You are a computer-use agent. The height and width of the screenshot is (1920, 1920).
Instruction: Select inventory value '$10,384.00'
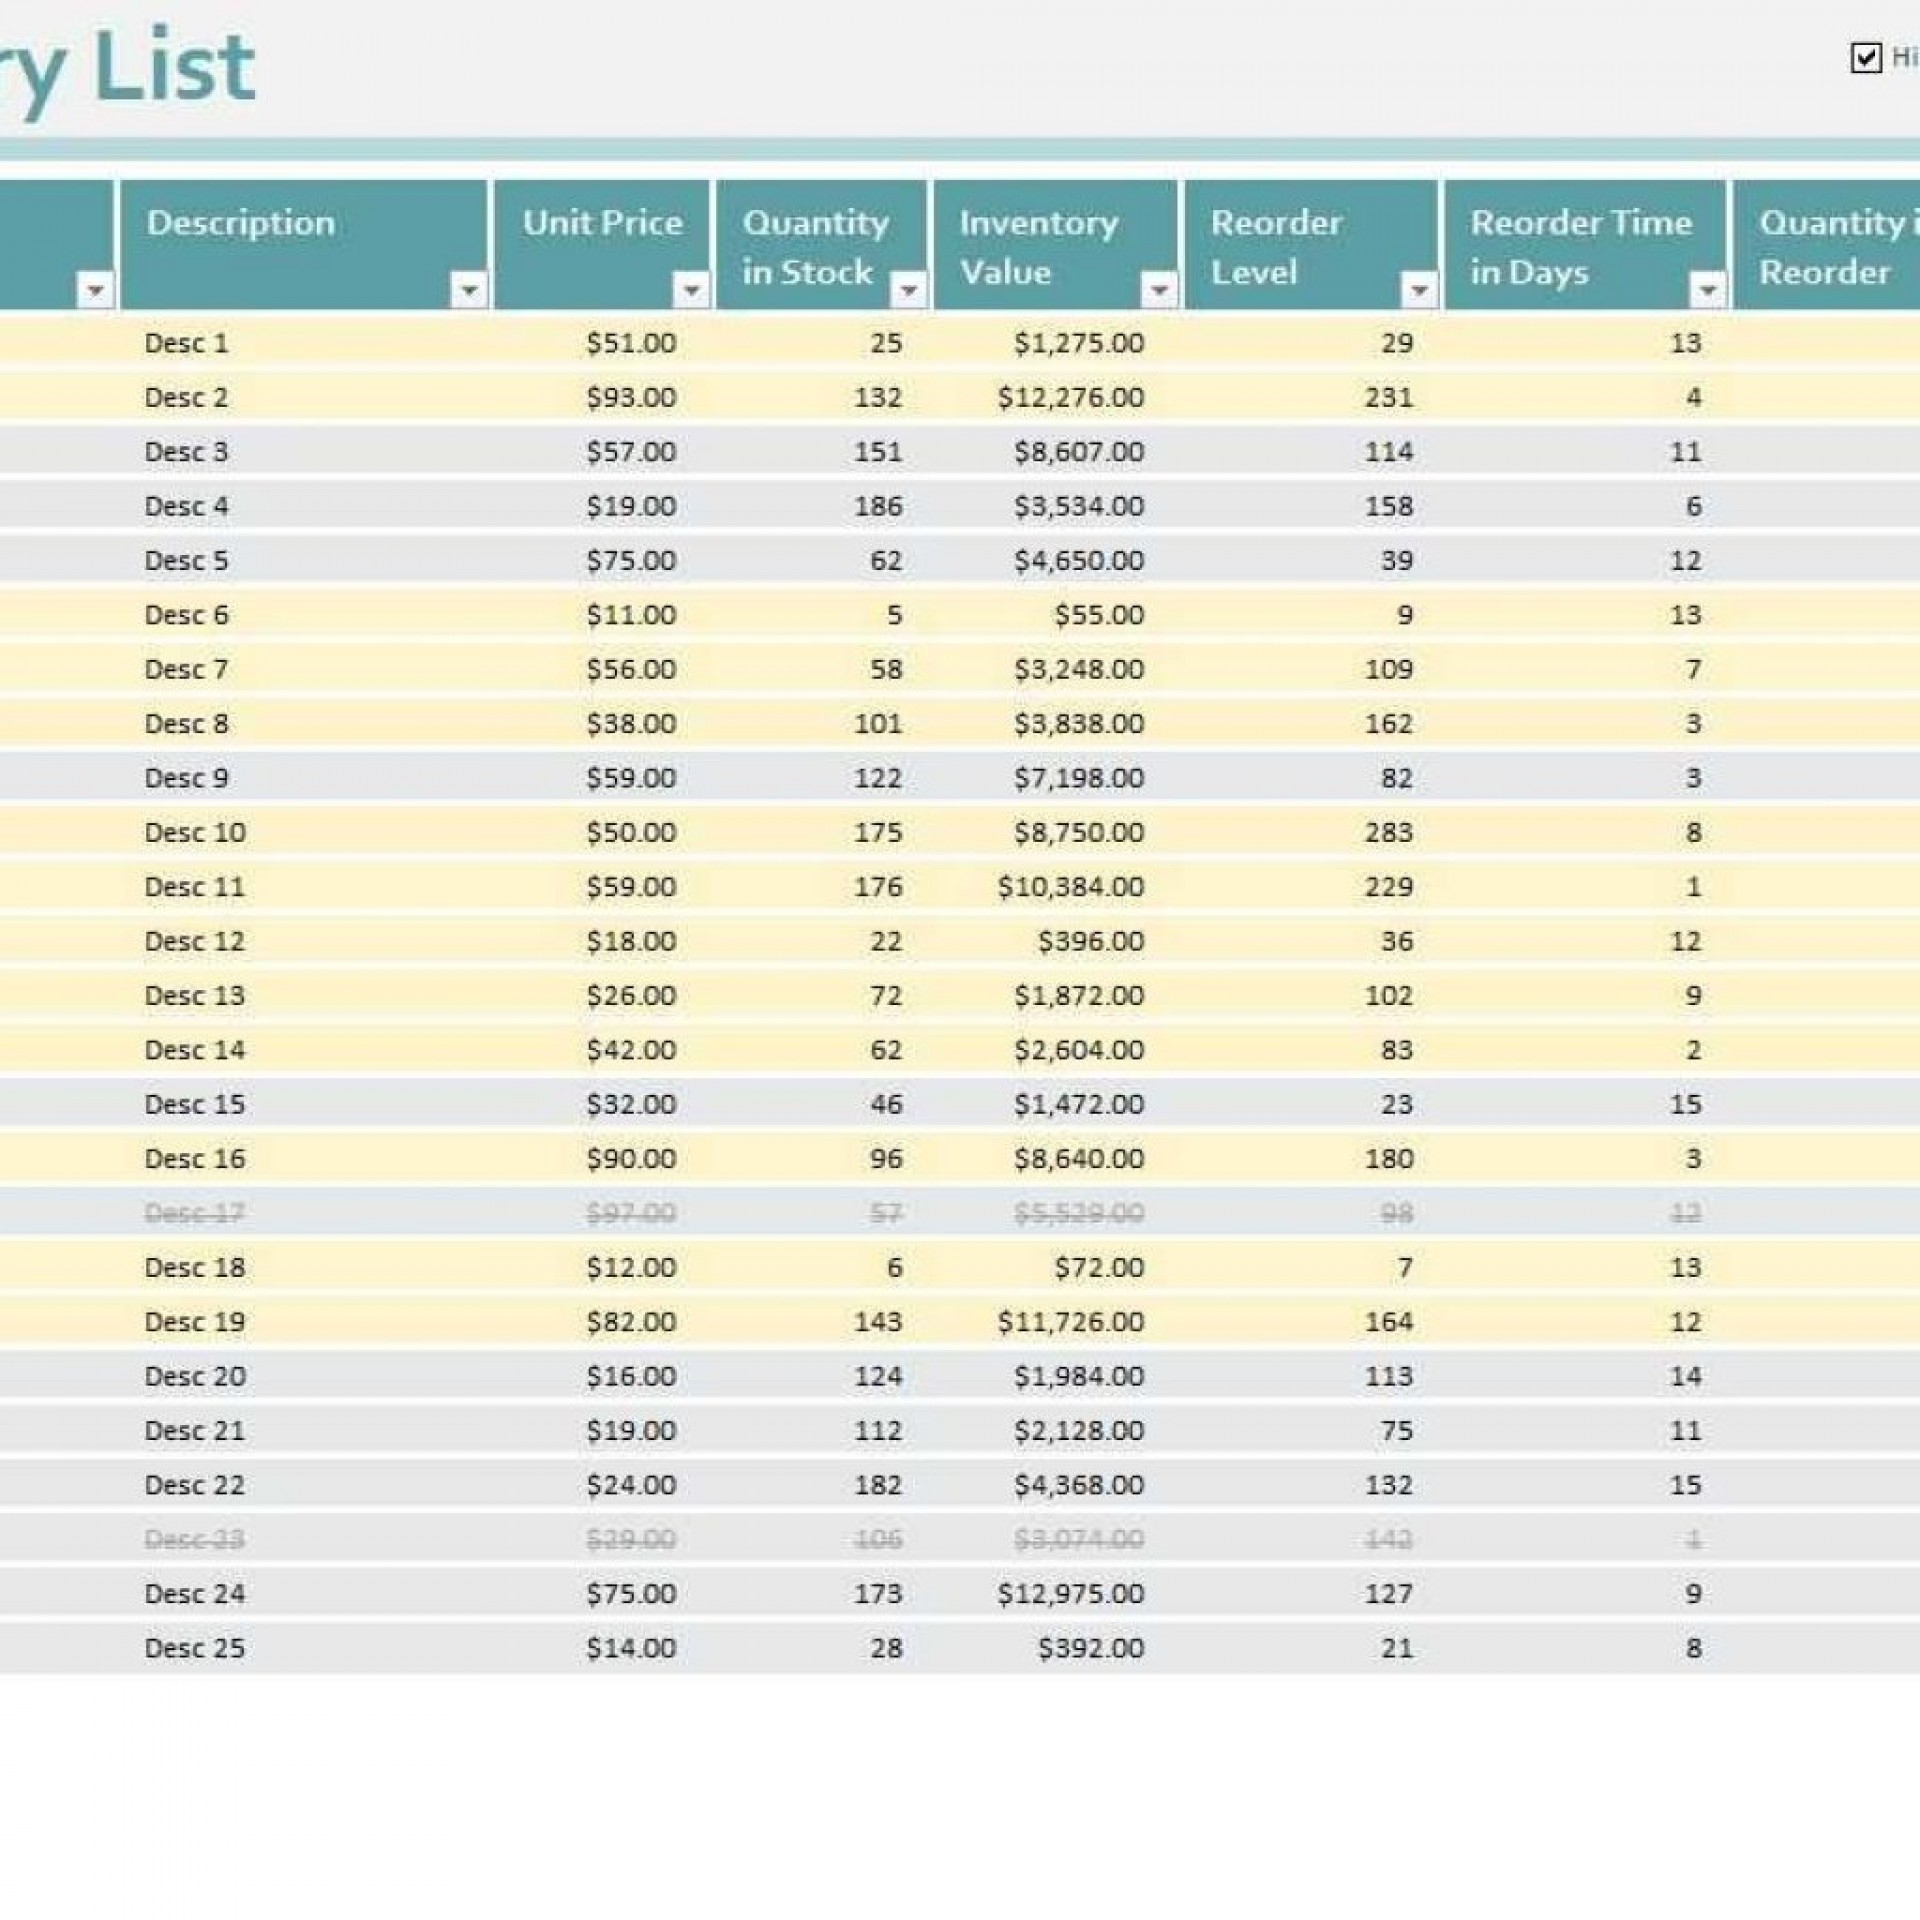[1070, 887]
